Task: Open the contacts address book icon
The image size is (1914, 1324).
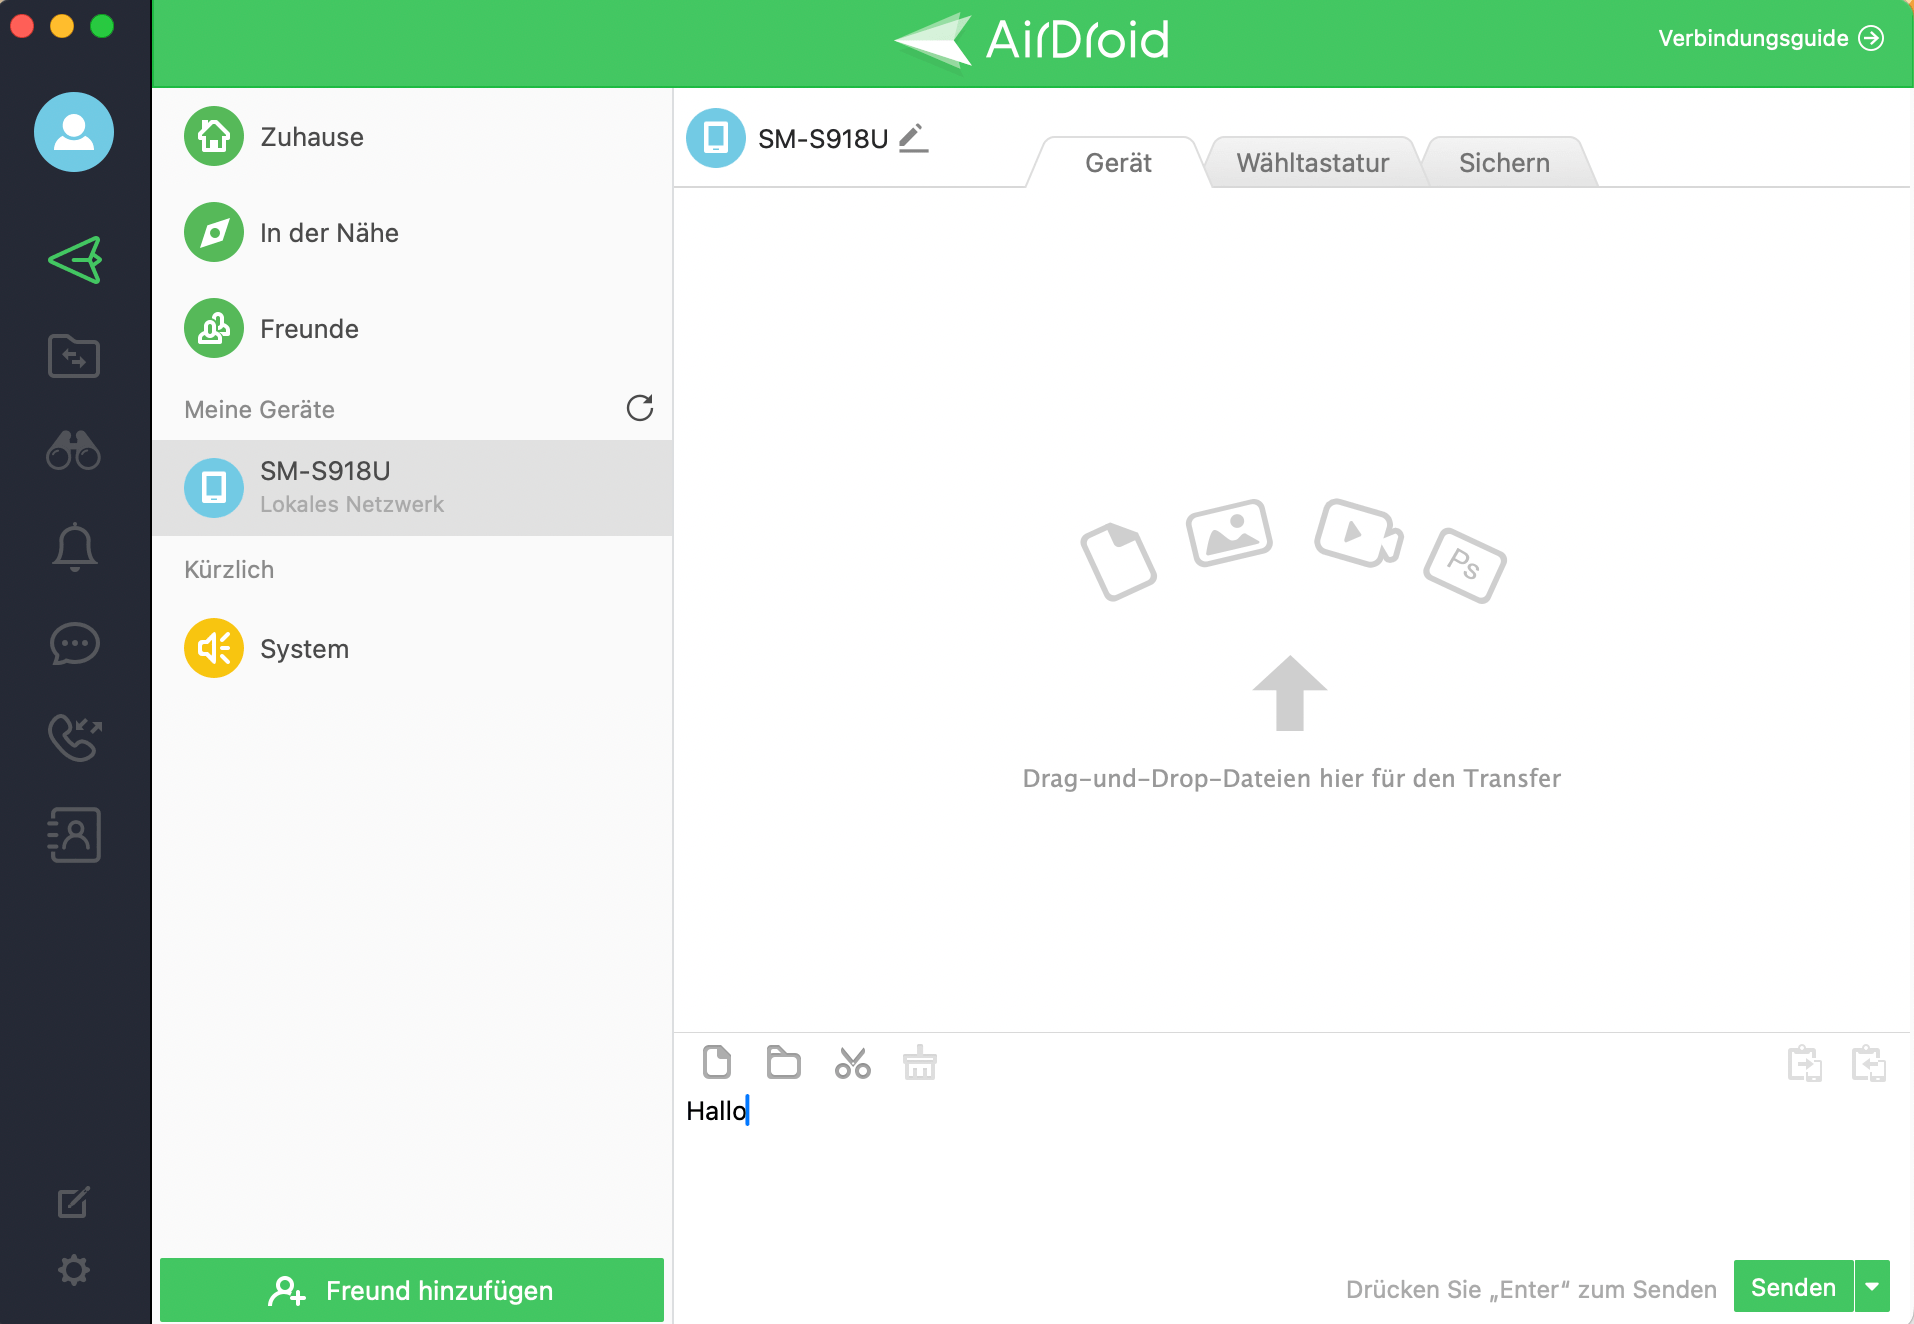Action: (74, 835)
